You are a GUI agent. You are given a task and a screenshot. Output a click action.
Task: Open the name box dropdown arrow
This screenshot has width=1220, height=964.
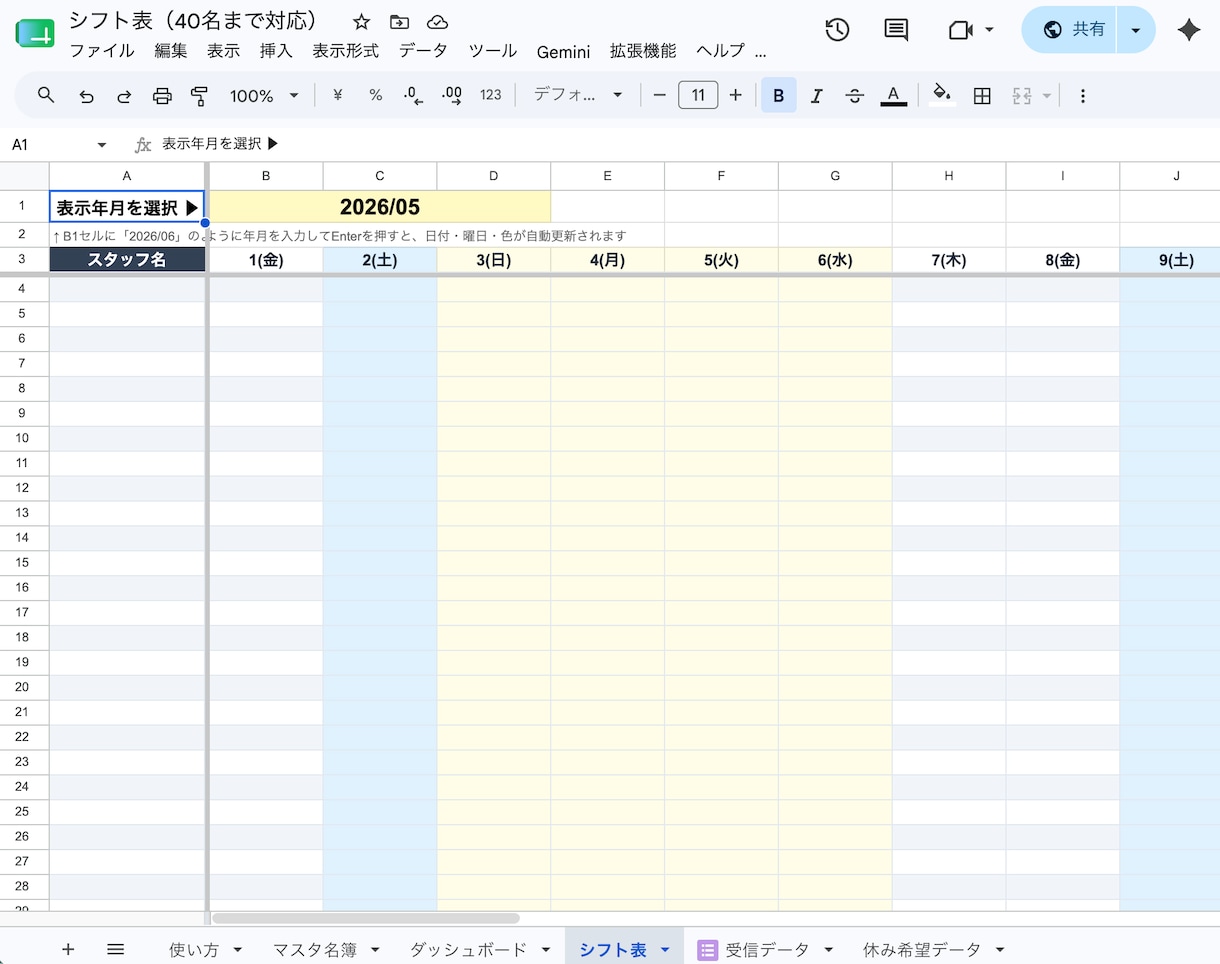(x=101, y=145)
